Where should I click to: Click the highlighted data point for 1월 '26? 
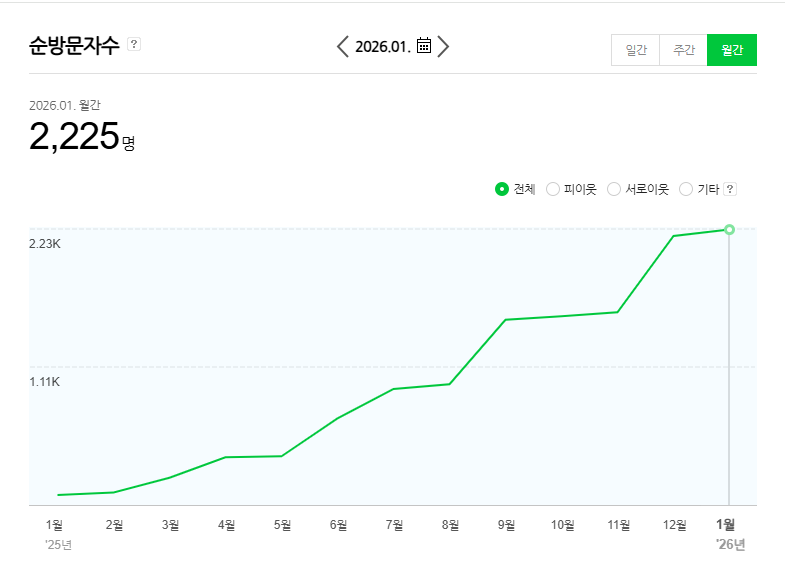coord(729,230)
